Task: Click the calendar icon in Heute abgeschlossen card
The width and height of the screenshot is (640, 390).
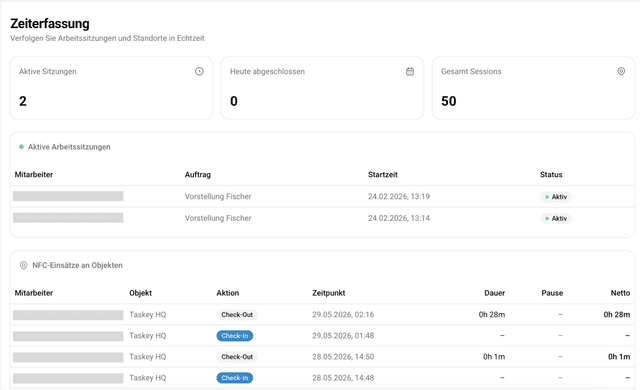Action: [x=410, y=71]
